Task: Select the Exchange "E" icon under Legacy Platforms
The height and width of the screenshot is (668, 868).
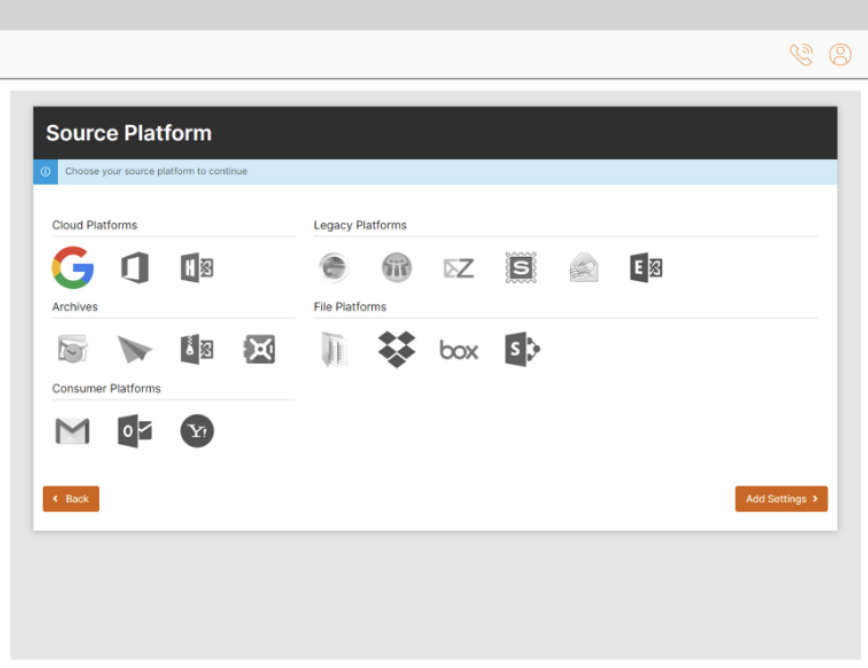Action: [646, 268]
